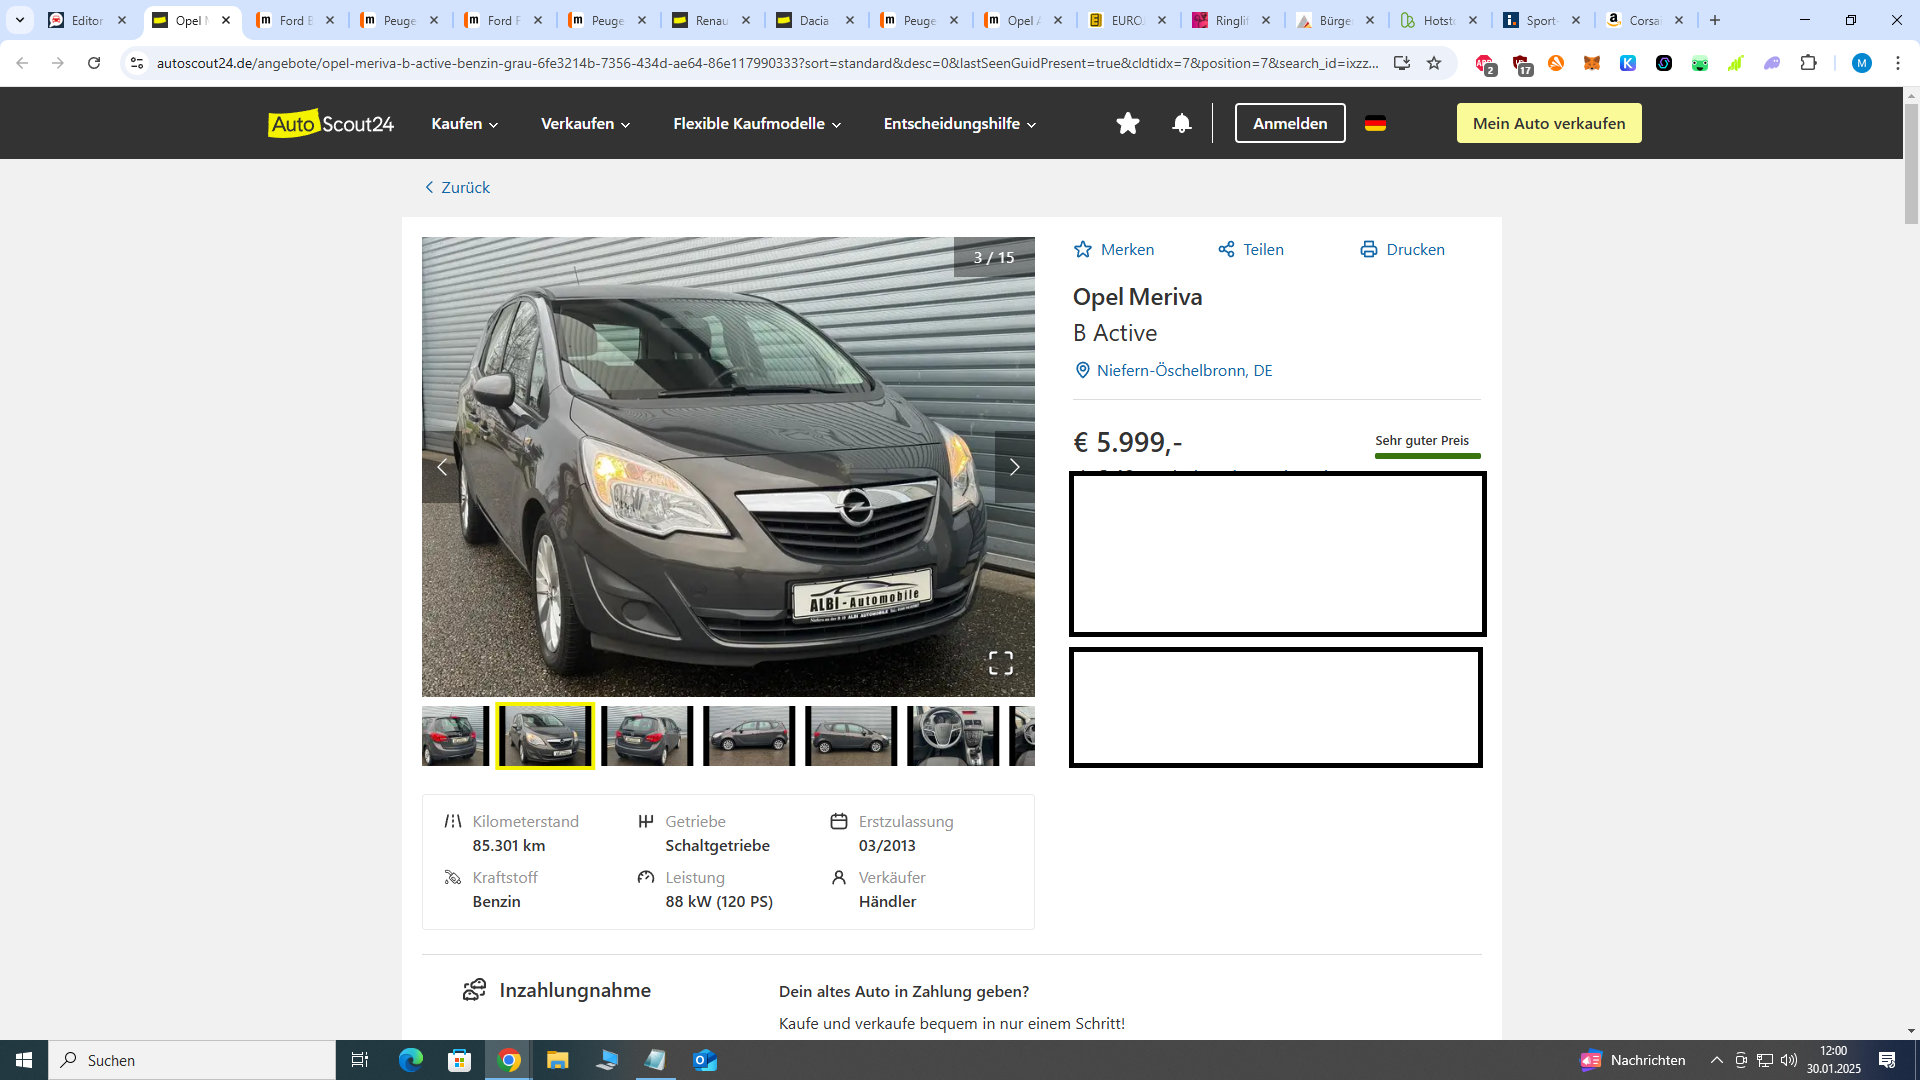Expand the Verkaufen menu
Screen dimensions: 1920x1080
tap(586, 123)
